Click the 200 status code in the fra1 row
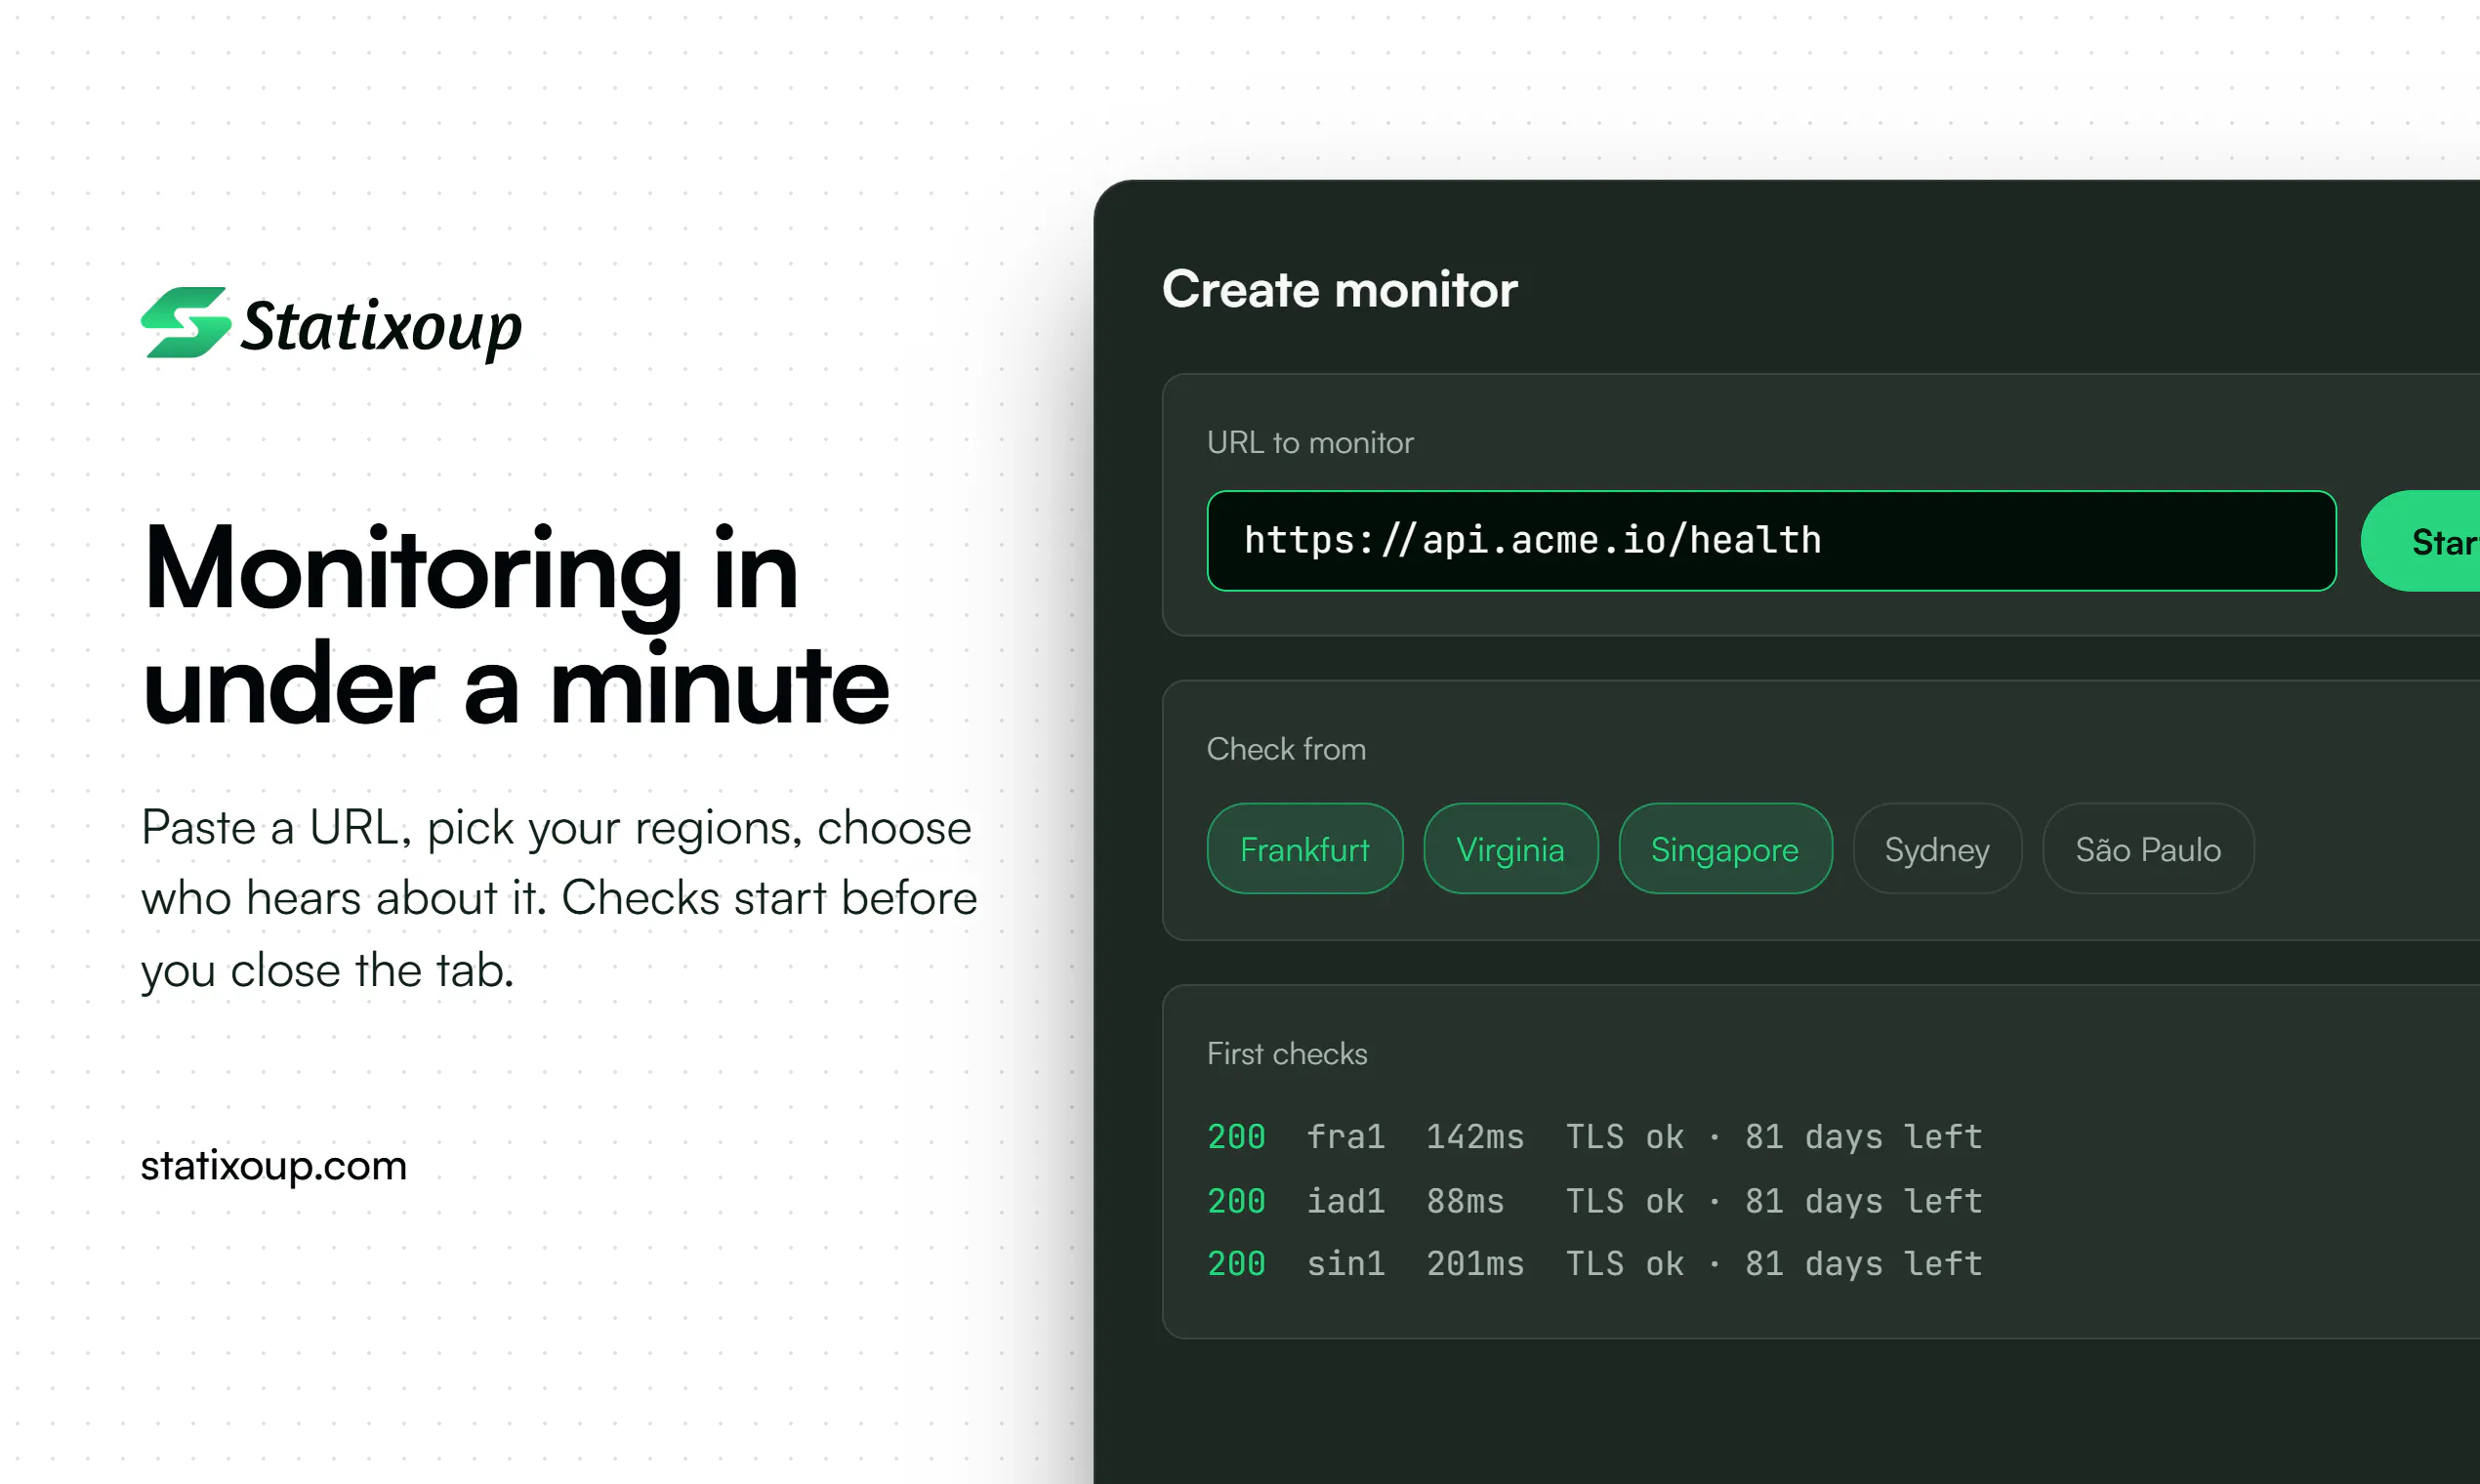Viewport: 2480px width, 1484px height. 1236,1137
